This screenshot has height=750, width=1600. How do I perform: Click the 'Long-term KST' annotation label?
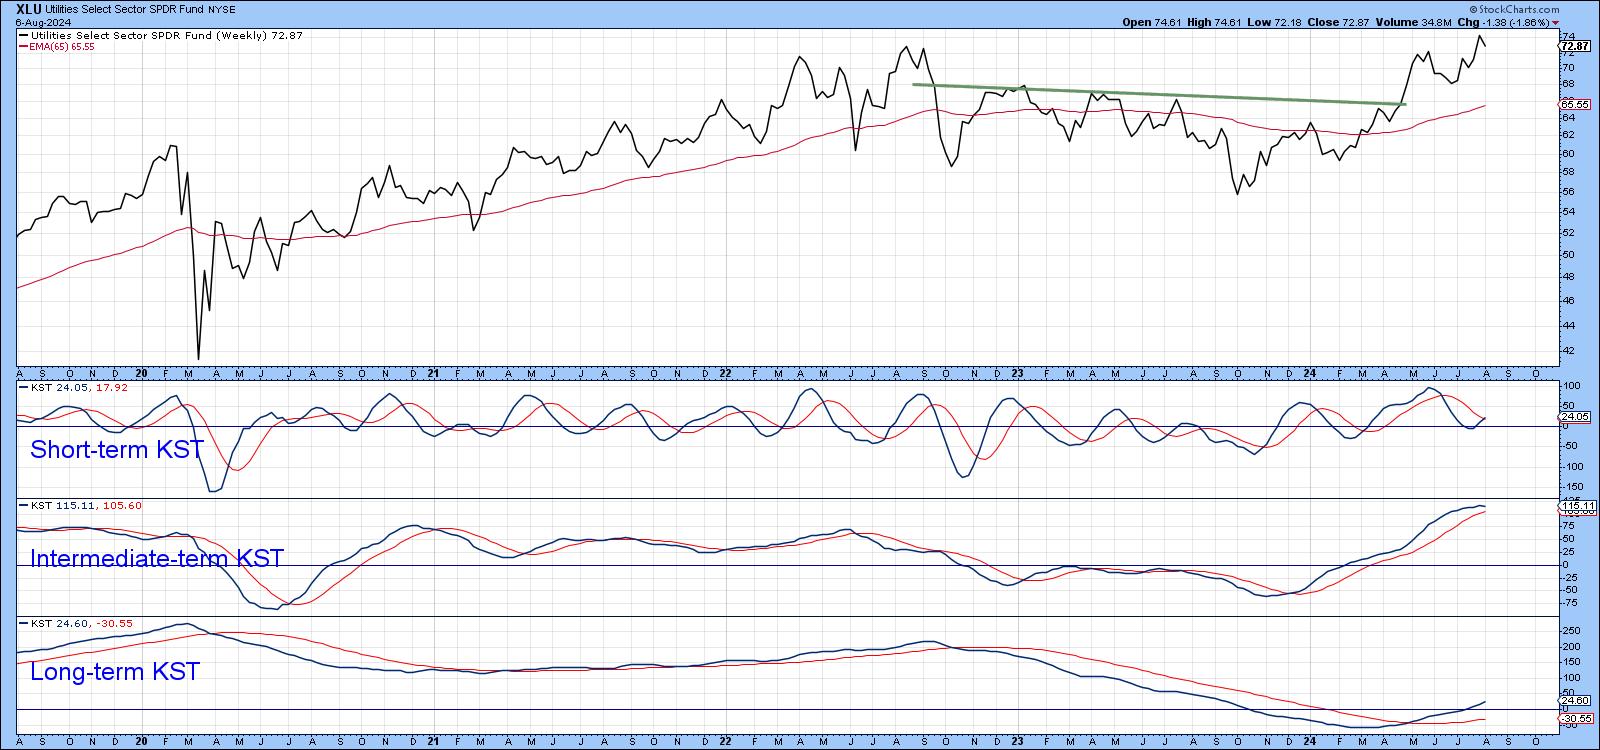pyautogui.click(x=115, y=671)
